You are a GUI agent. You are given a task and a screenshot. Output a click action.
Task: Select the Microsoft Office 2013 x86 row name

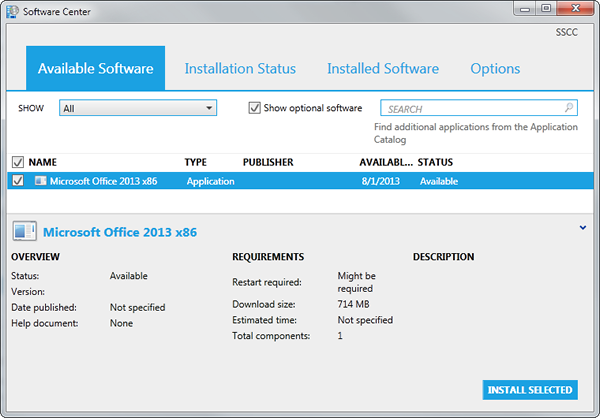pos(103,181)
